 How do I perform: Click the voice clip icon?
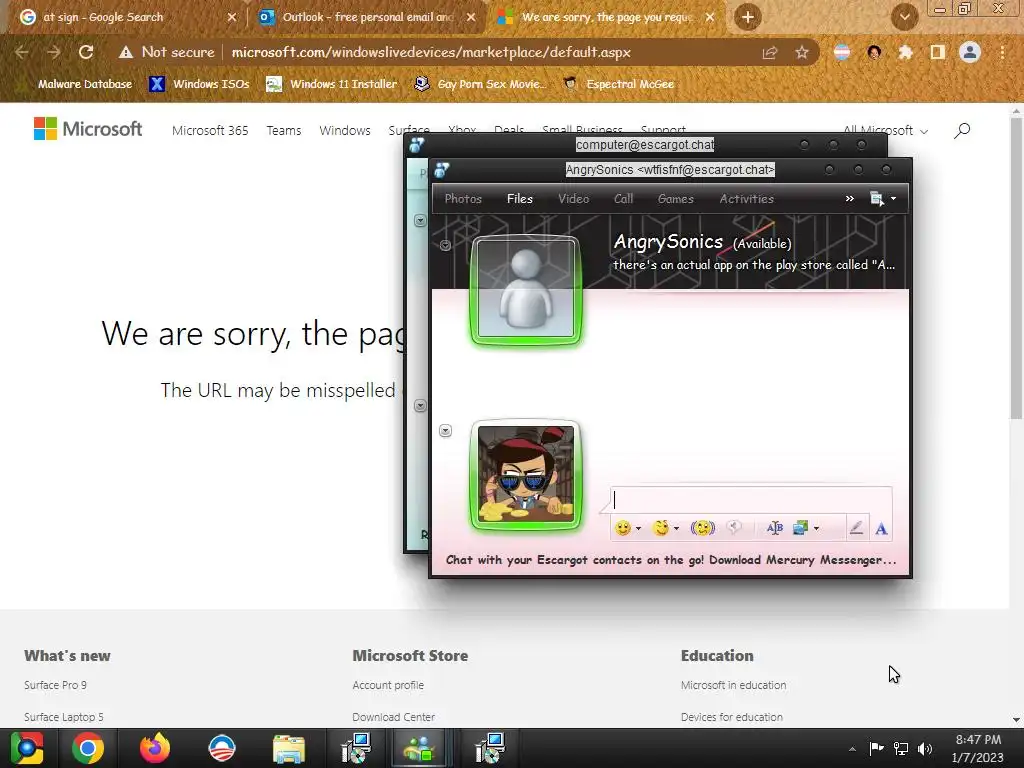tap(735, 528)
